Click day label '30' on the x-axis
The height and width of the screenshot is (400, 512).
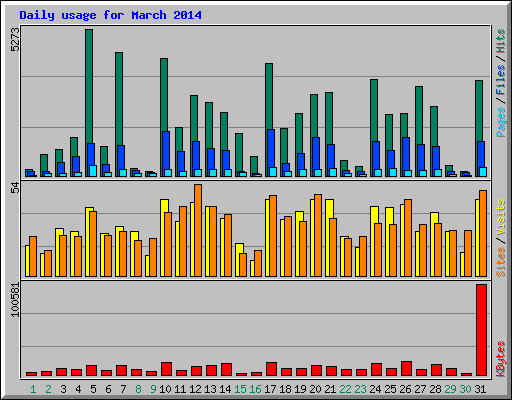pos(465,389)
